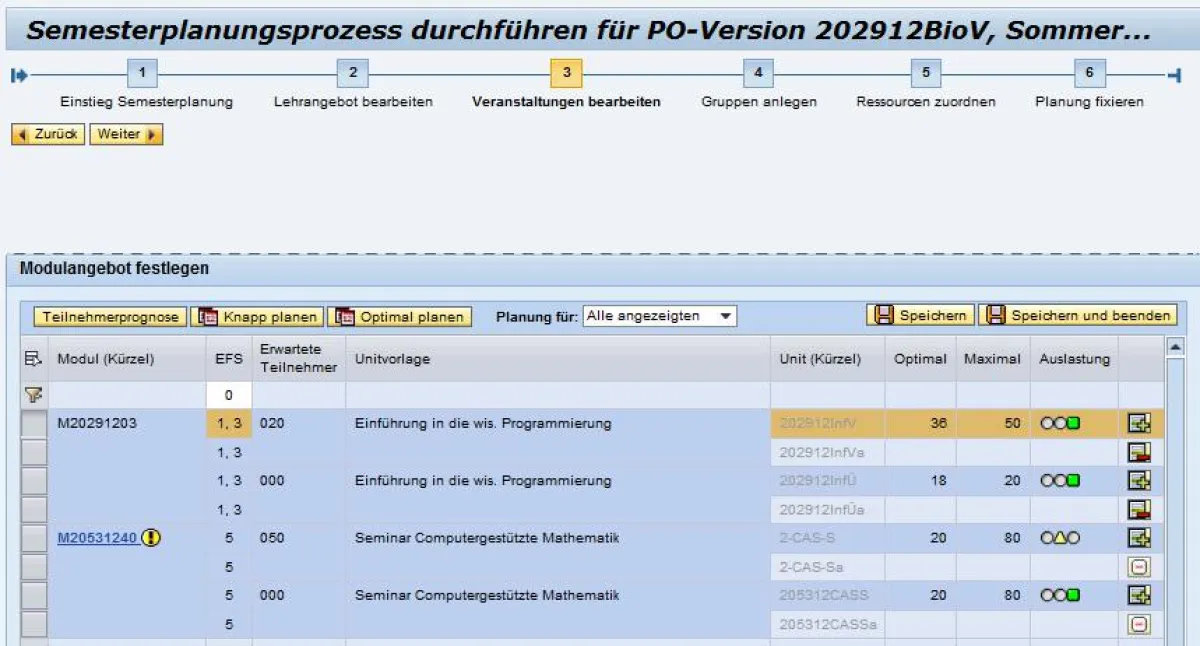Click the scrollbar up arrow
1200x646 pixels.
(1177, 345)
